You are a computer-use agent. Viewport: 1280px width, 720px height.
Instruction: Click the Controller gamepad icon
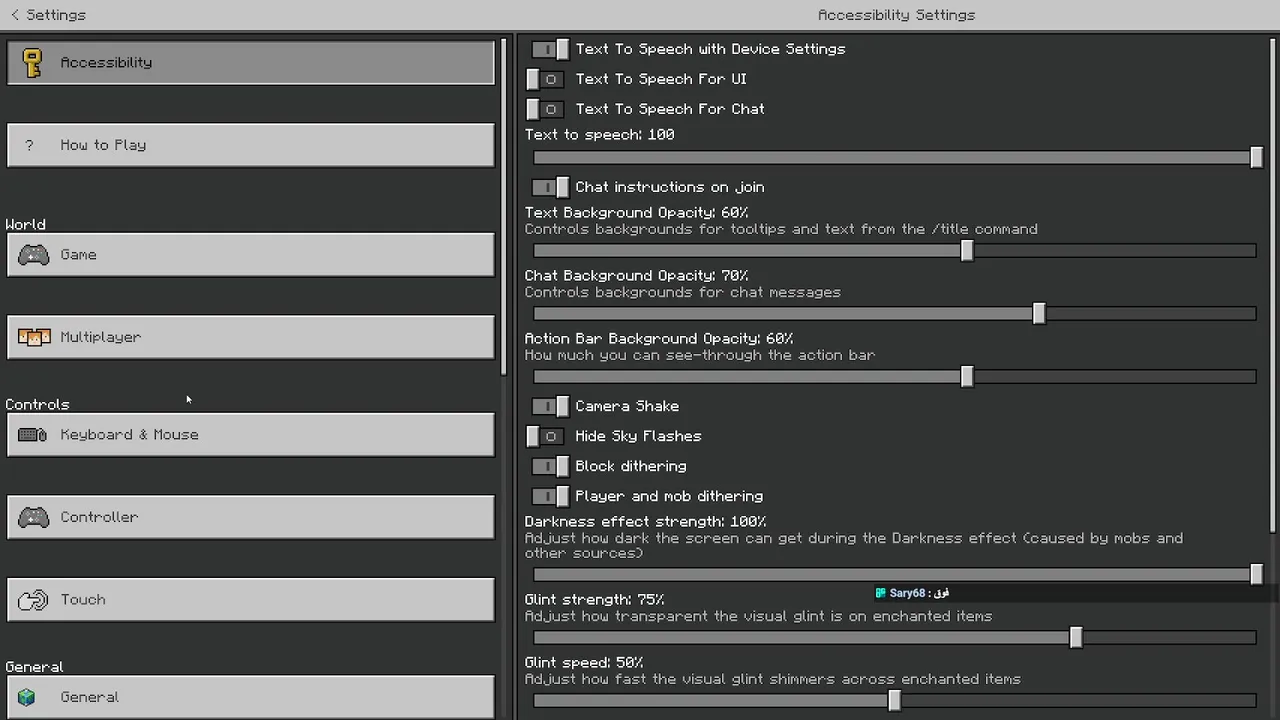tap(33, 517)
